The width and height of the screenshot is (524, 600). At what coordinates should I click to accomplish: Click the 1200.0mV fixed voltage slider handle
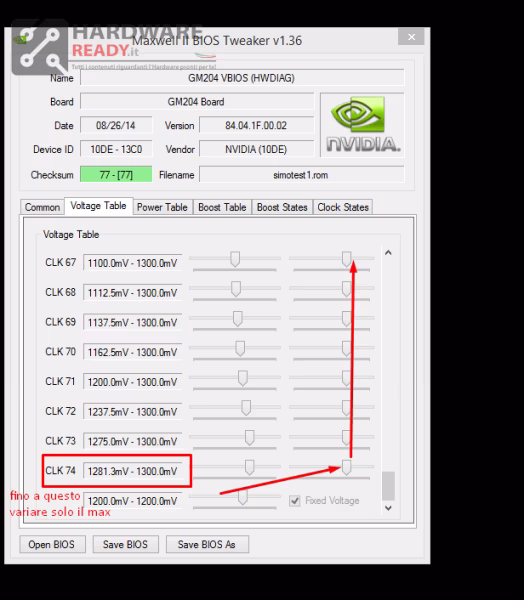pos(242,497)
